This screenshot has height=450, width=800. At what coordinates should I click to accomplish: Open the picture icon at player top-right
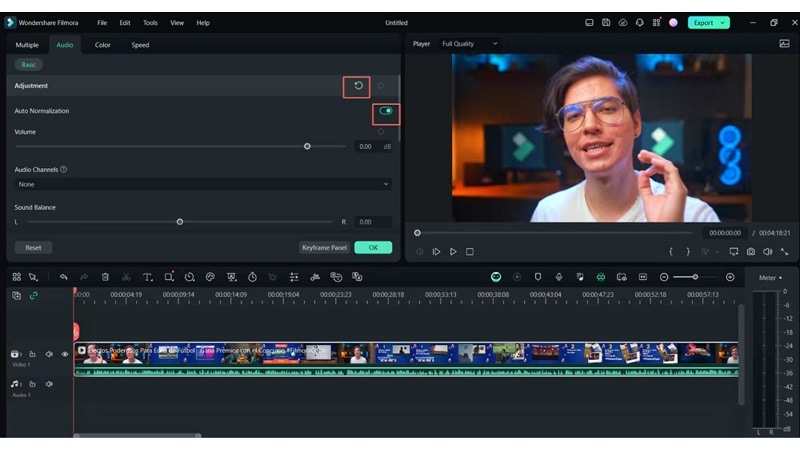pos(784,44)
